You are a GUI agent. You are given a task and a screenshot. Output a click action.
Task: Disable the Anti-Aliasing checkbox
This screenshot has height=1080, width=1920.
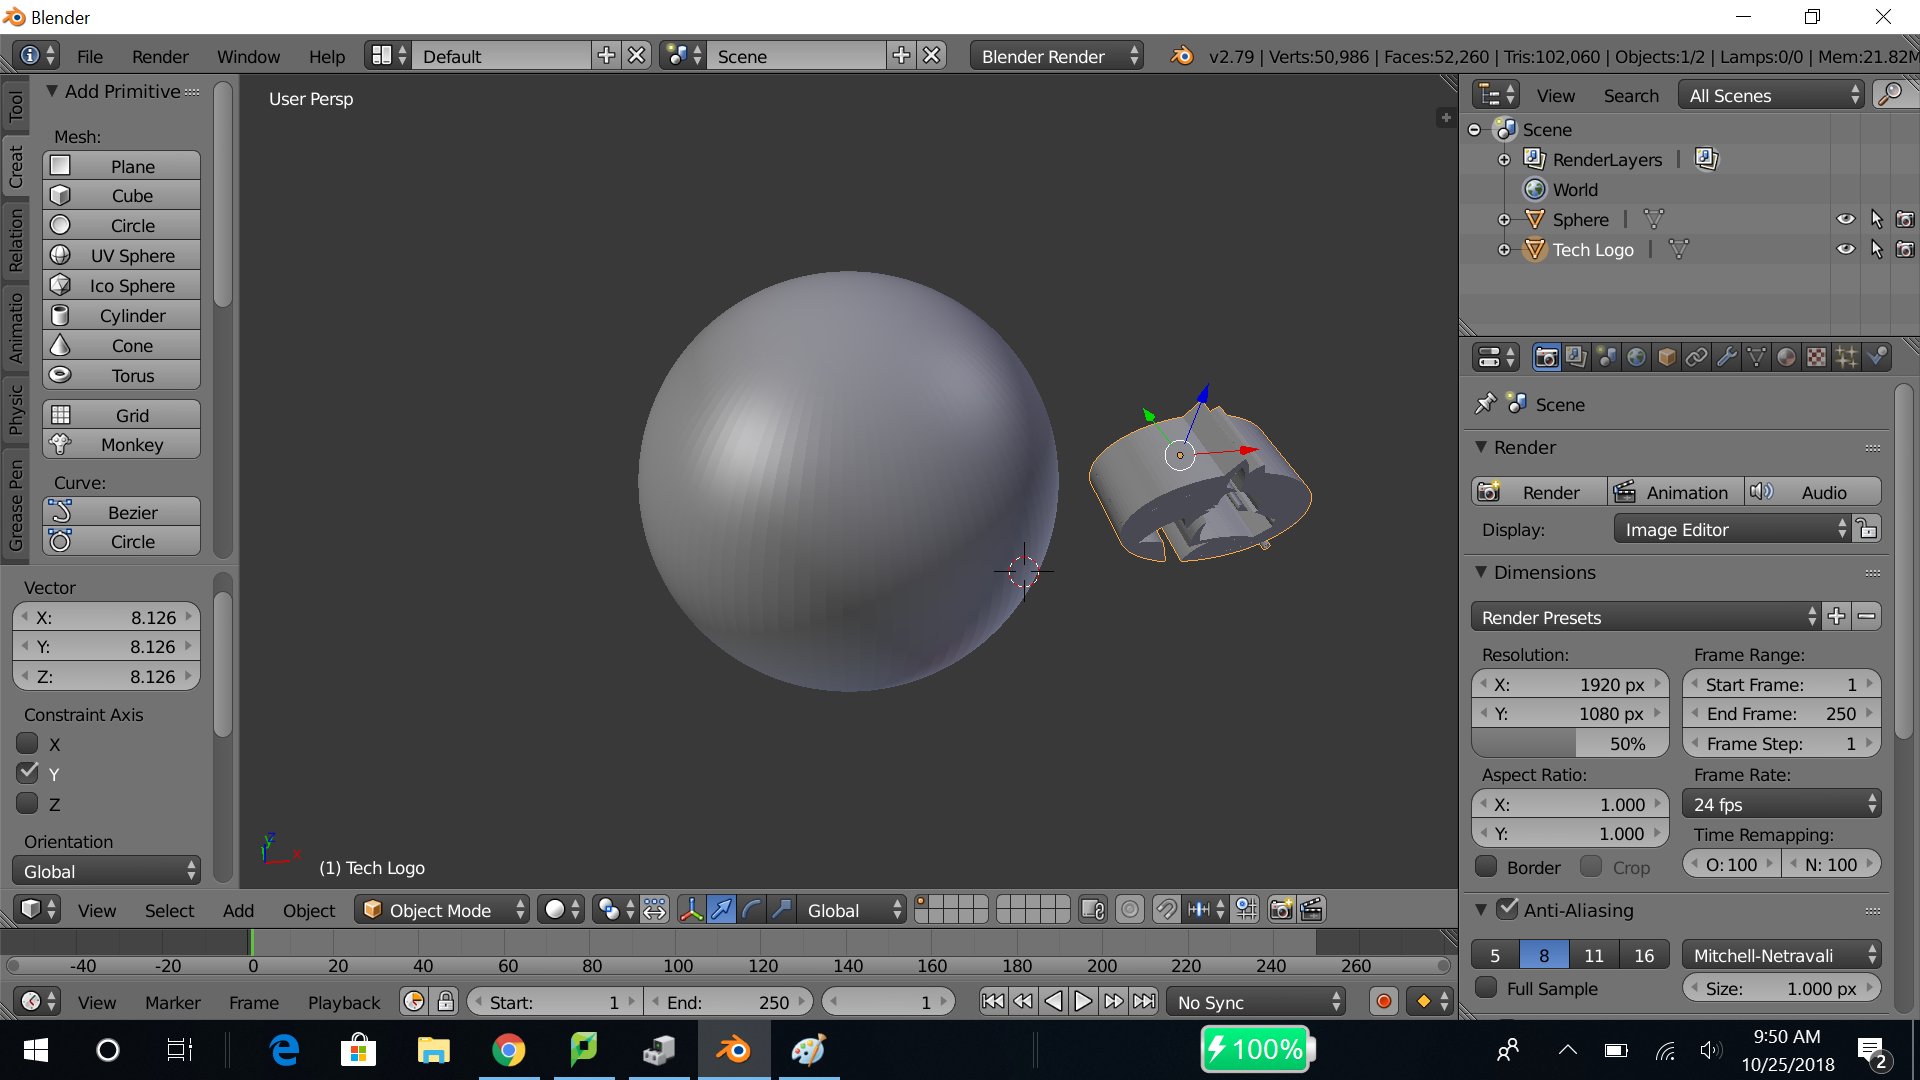[x=1507, y=909]
